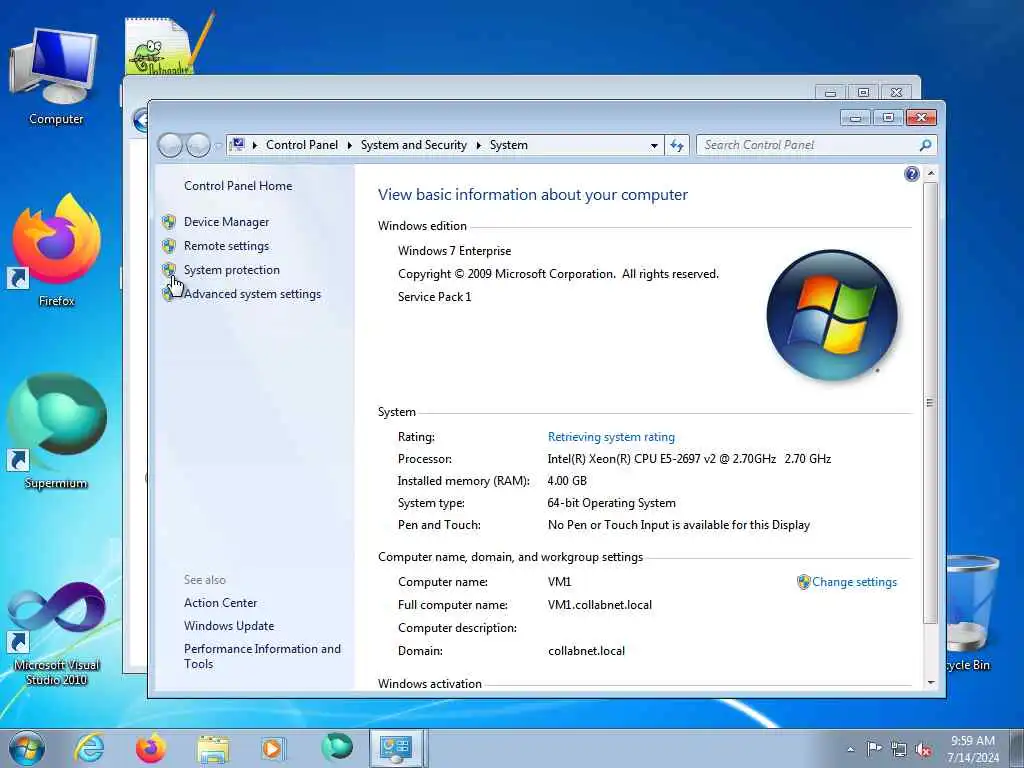
Task: Expand the arrow after Control Panel breadcrumb
Action: (x=349, y=145)
